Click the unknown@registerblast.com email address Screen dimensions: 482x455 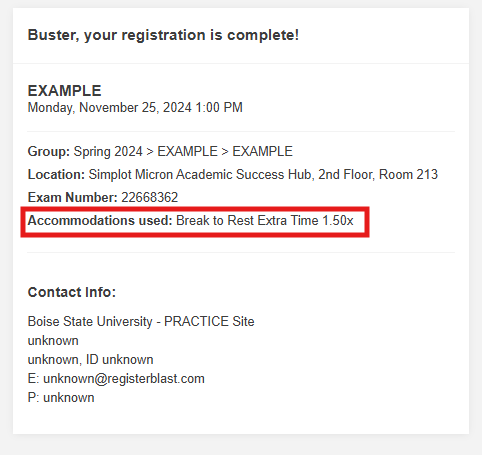[124, 379]
